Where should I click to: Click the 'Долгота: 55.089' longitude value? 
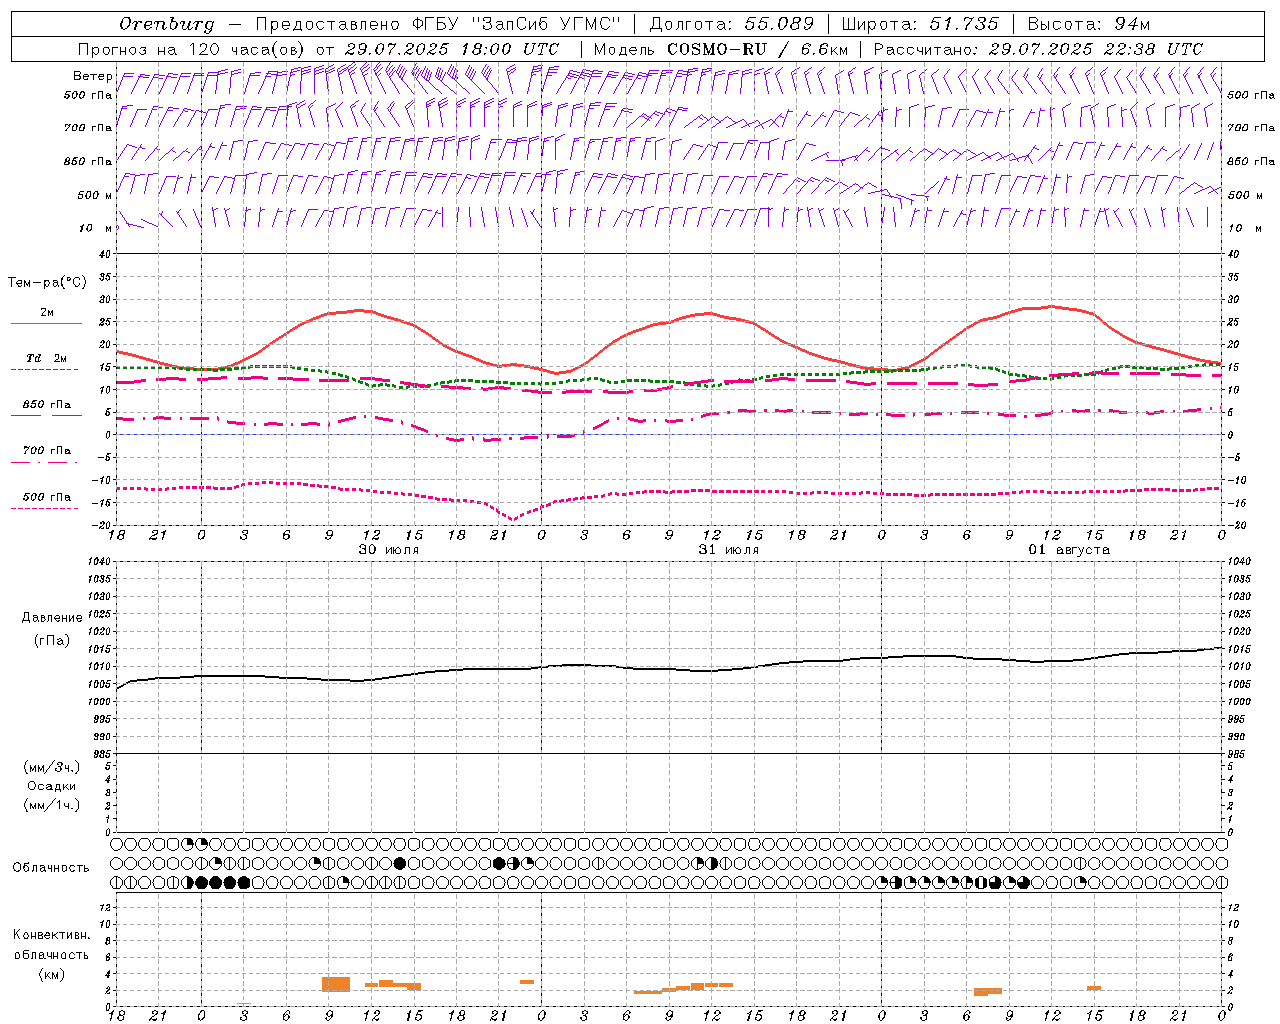point(732,24)
